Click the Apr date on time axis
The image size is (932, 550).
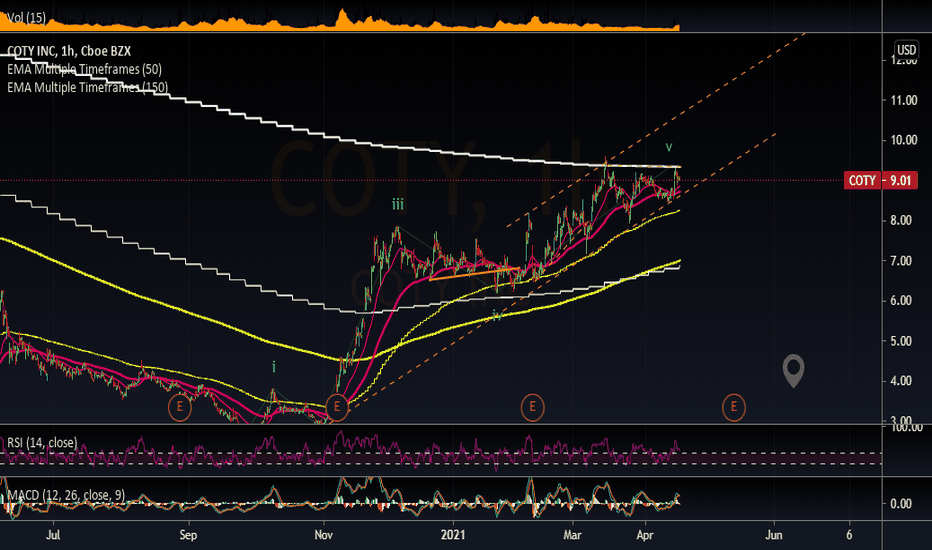pos(645,535)
